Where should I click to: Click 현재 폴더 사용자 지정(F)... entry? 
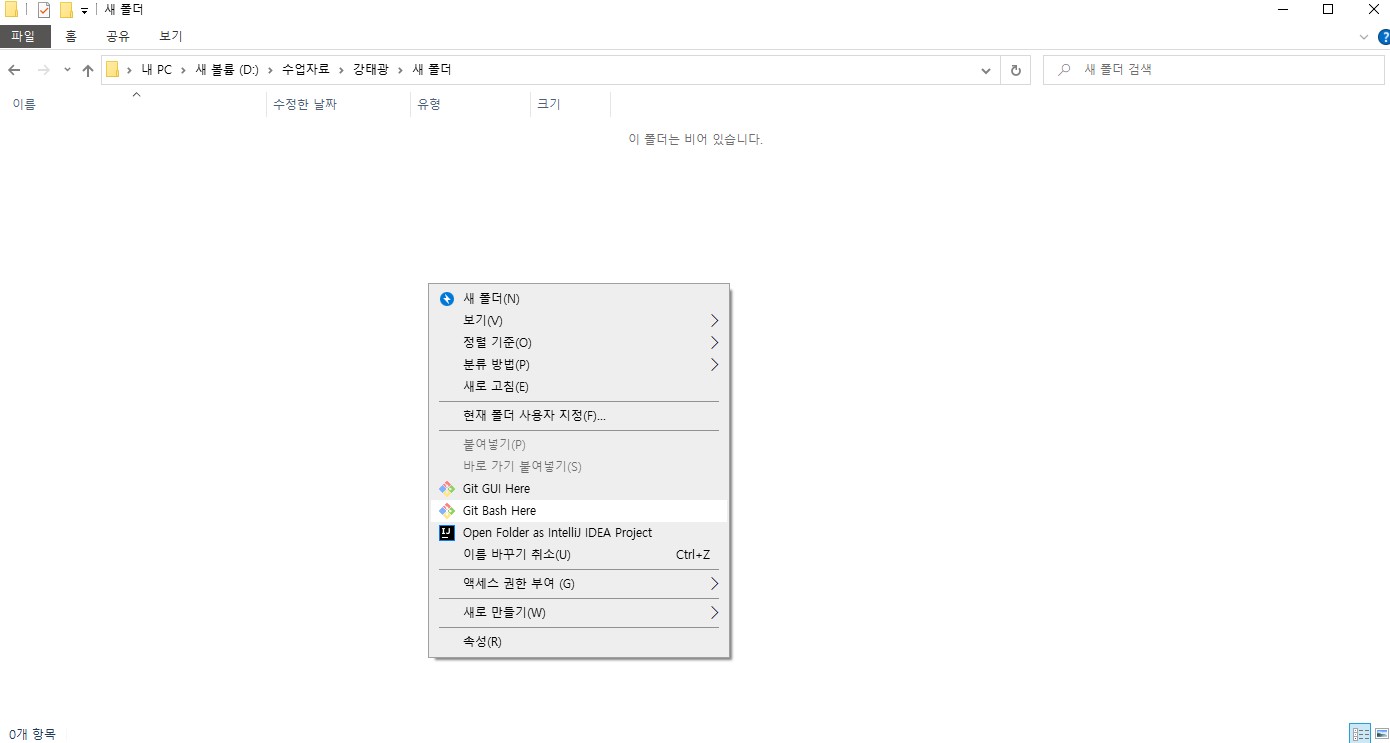click(579, 415)
